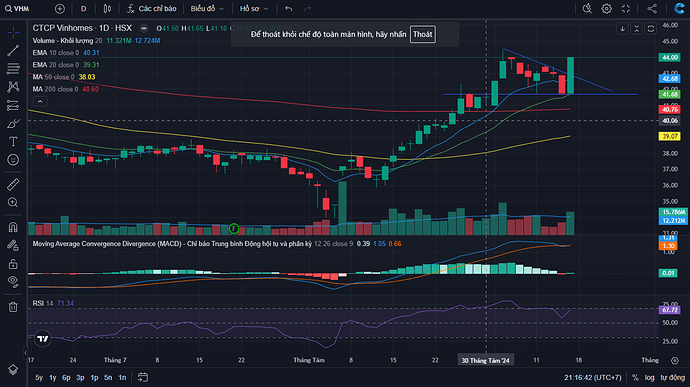Open quick search icon in top bar
Image resolution: width=690 pixels, height=387 pixels.
point(587,9)
